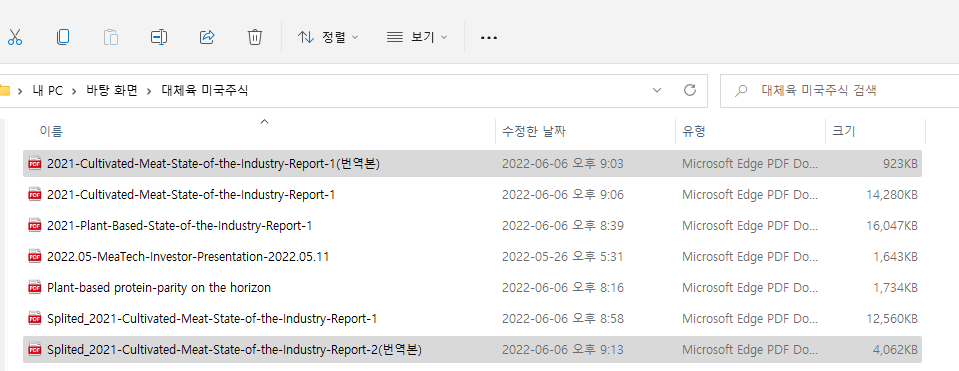Click the size value 16,047KB
This screenshot has height=371, width=959.
tap(892, 226)
